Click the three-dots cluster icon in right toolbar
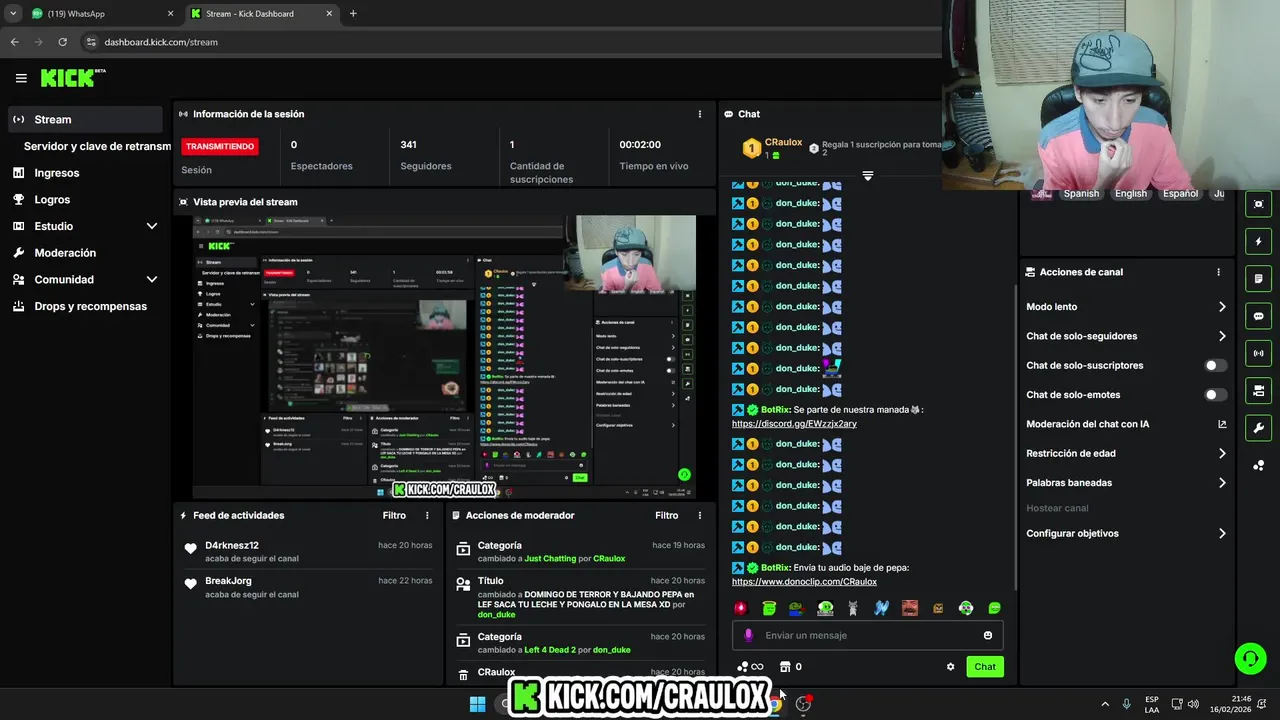The width and height of the screenshot is (1280, 720). tap(1258, 465)
